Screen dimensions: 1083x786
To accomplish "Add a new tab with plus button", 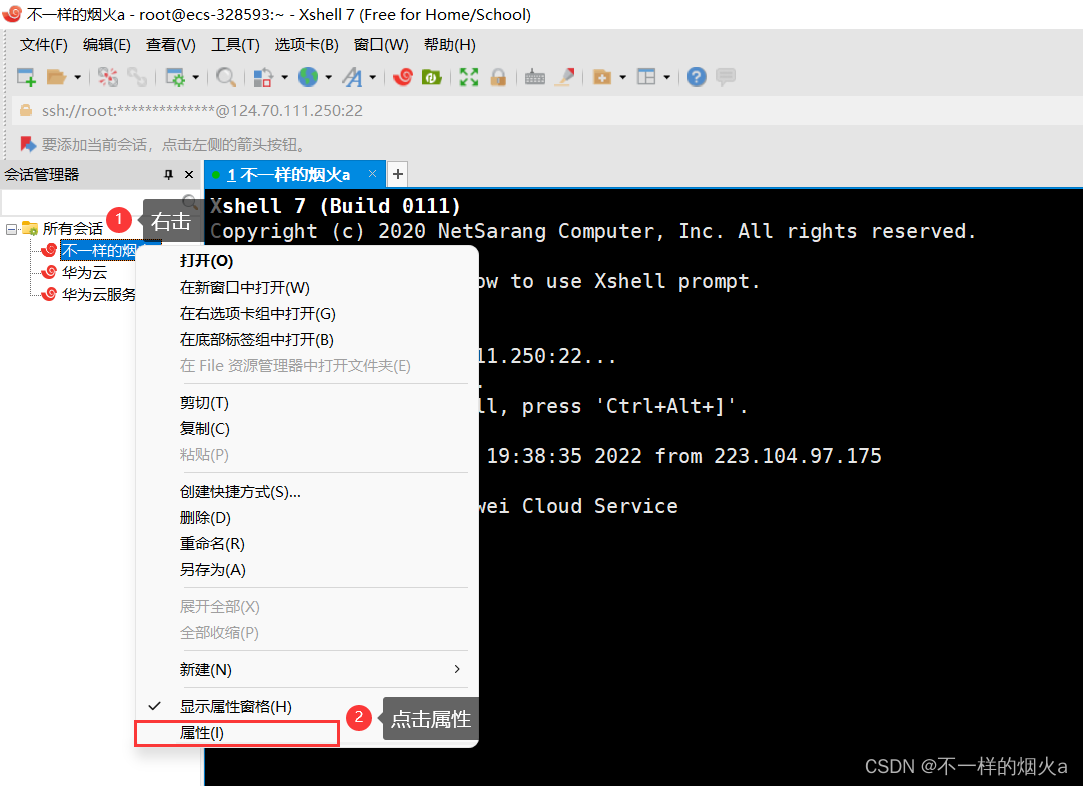I will [398, 175].
